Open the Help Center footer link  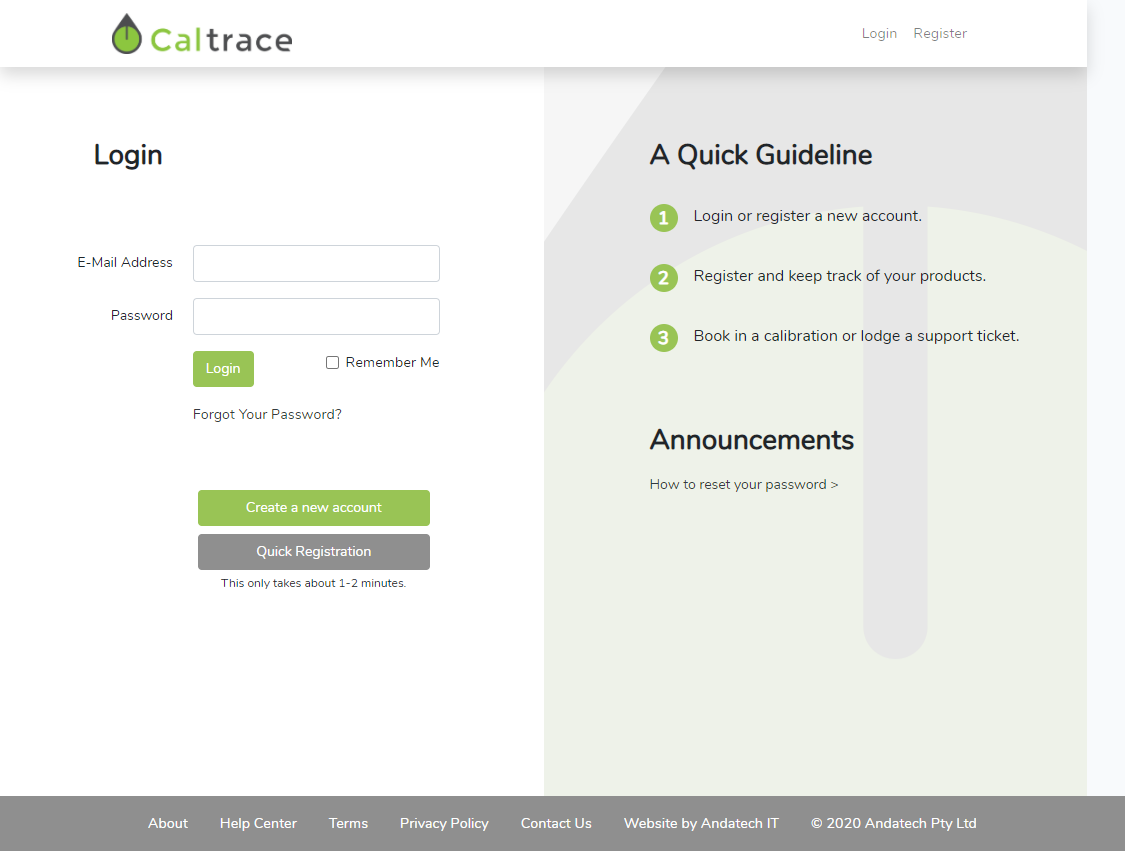(258, 823)
